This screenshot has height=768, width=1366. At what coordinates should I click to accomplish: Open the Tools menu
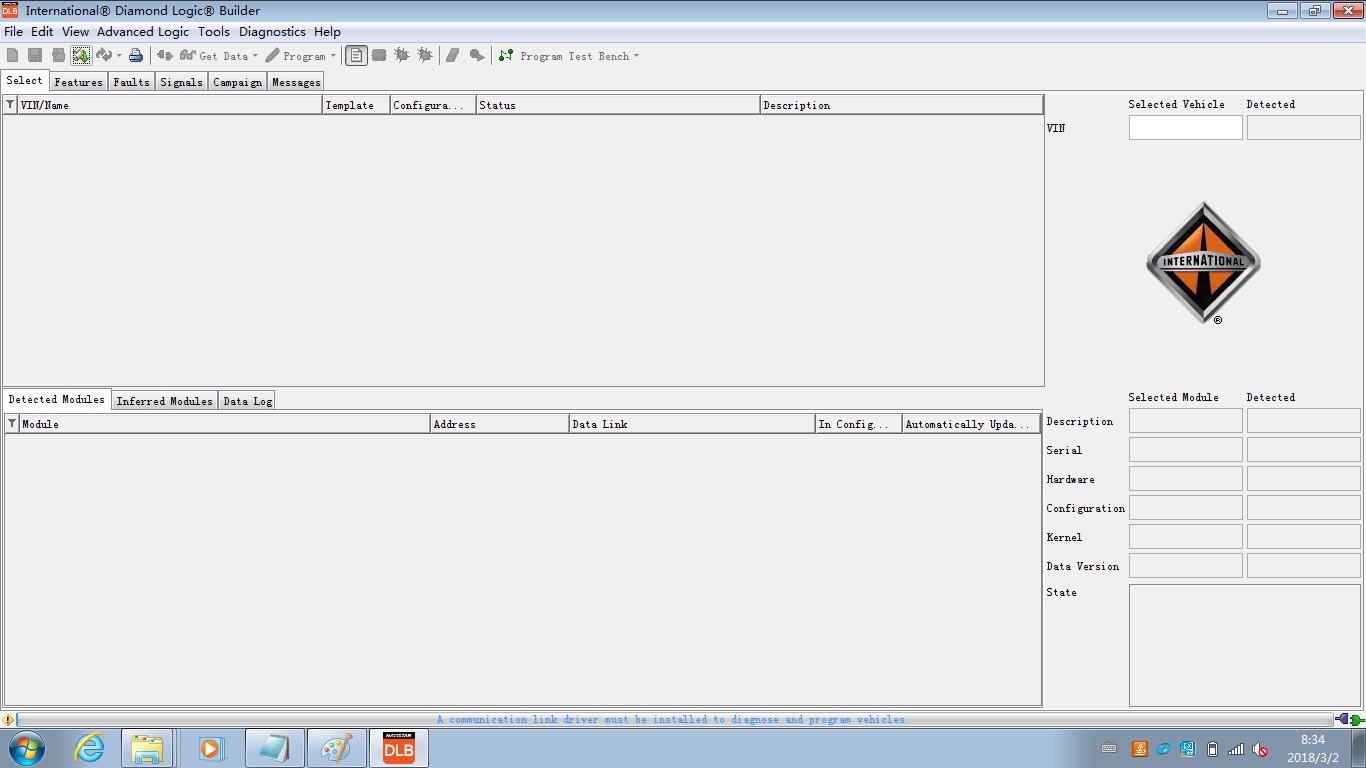pyautogui.click(x=214, y=32)
